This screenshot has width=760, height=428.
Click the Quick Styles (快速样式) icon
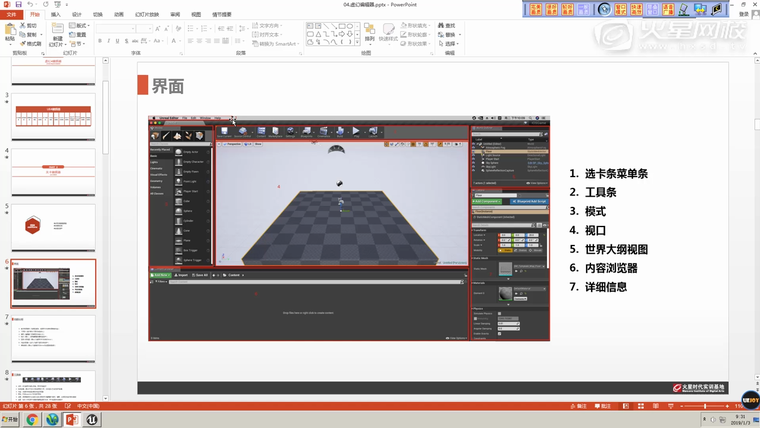coord(388,32)
